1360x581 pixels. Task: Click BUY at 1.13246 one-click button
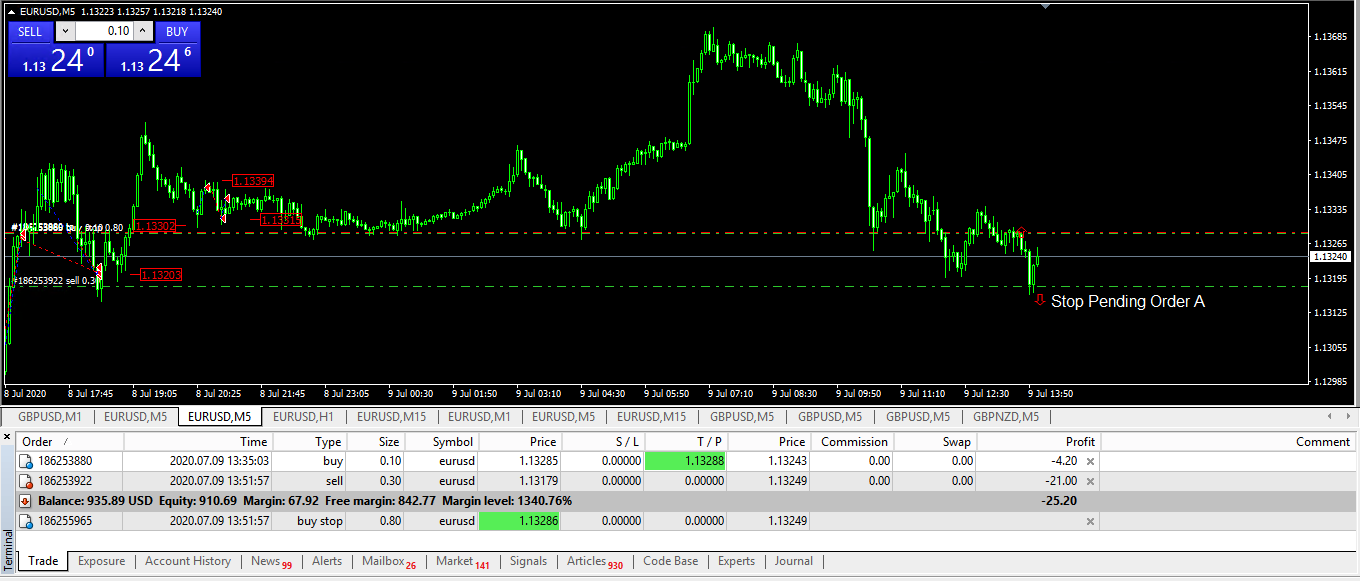click(153, 60)
